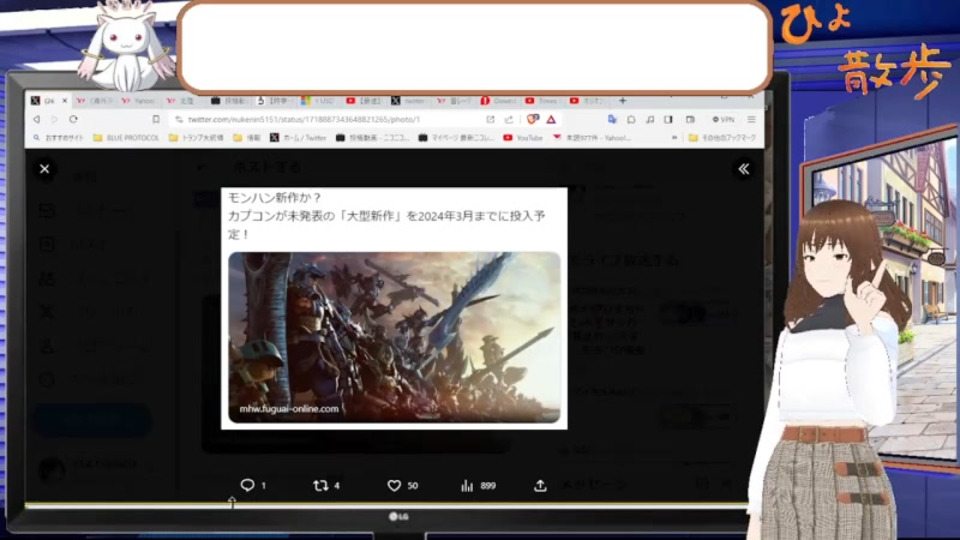
Task: Switch to the Down... tab
Action: pyautogui.click(x=498, y=100)
